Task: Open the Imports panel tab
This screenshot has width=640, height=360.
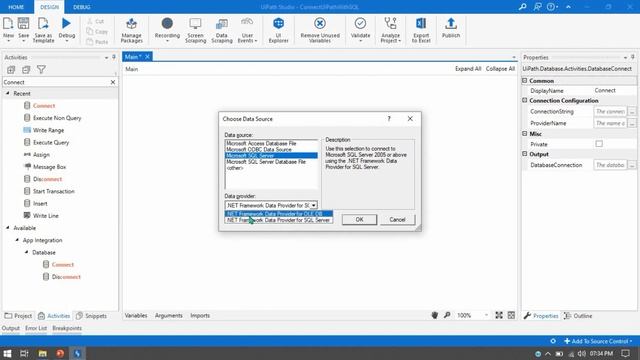Action: [200, 316]
